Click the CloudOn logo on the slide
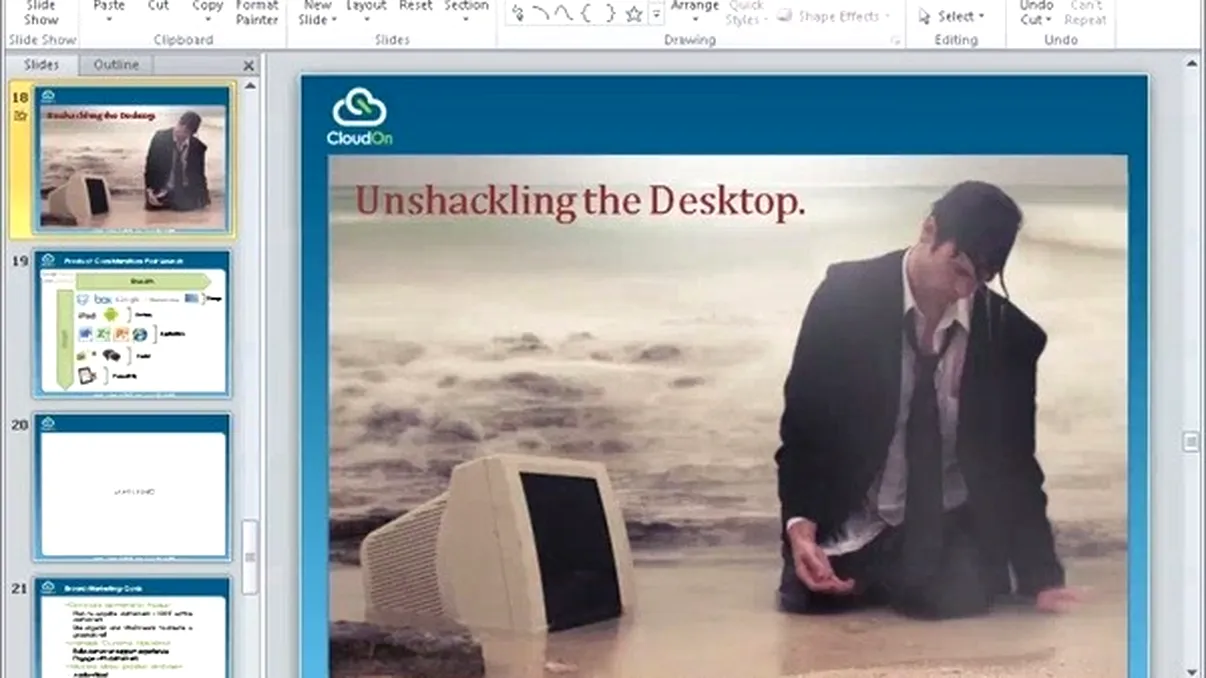This screenshot has height=678, width=1206. point(359,116)
